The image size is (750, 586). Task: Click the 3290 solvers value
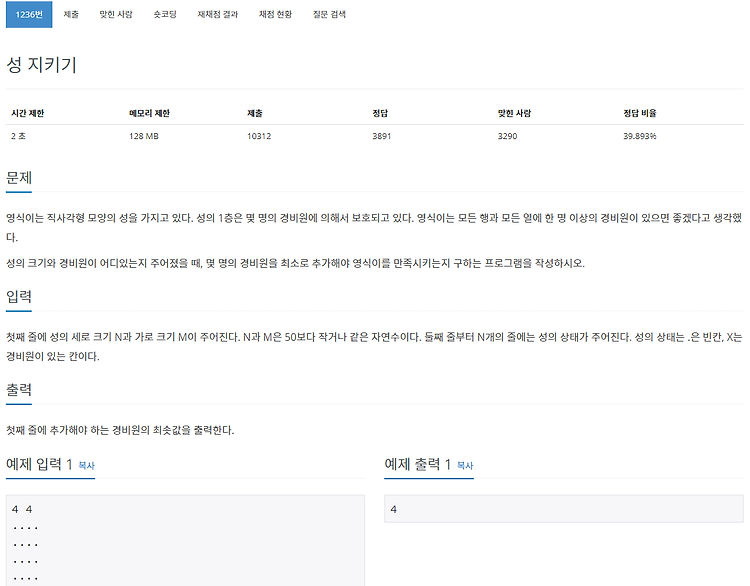507,136
